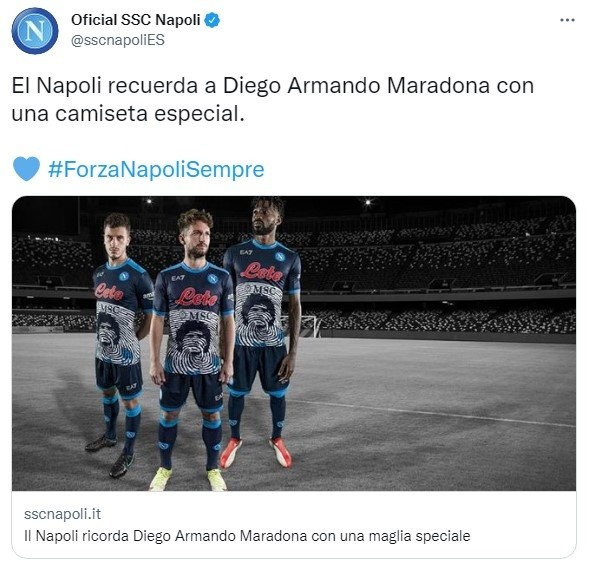Follow the #ForzaNapoliSempre hashtag
589x563 pixels.
tap(156, 169)
